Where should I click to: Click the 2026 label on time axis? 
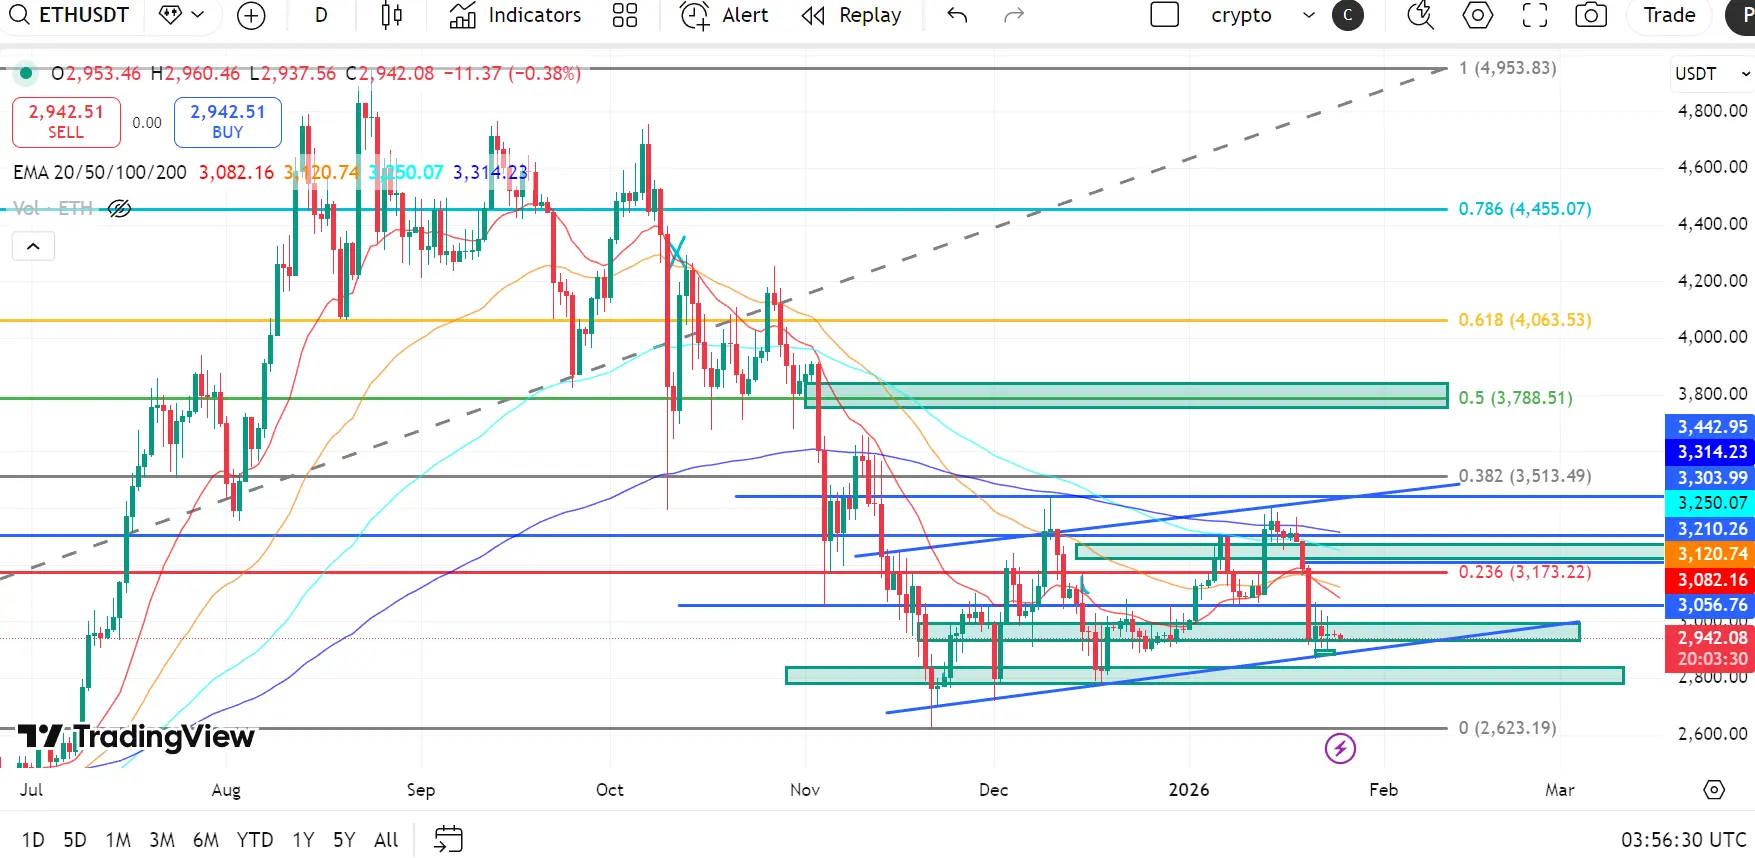(x=1189, y=790)
